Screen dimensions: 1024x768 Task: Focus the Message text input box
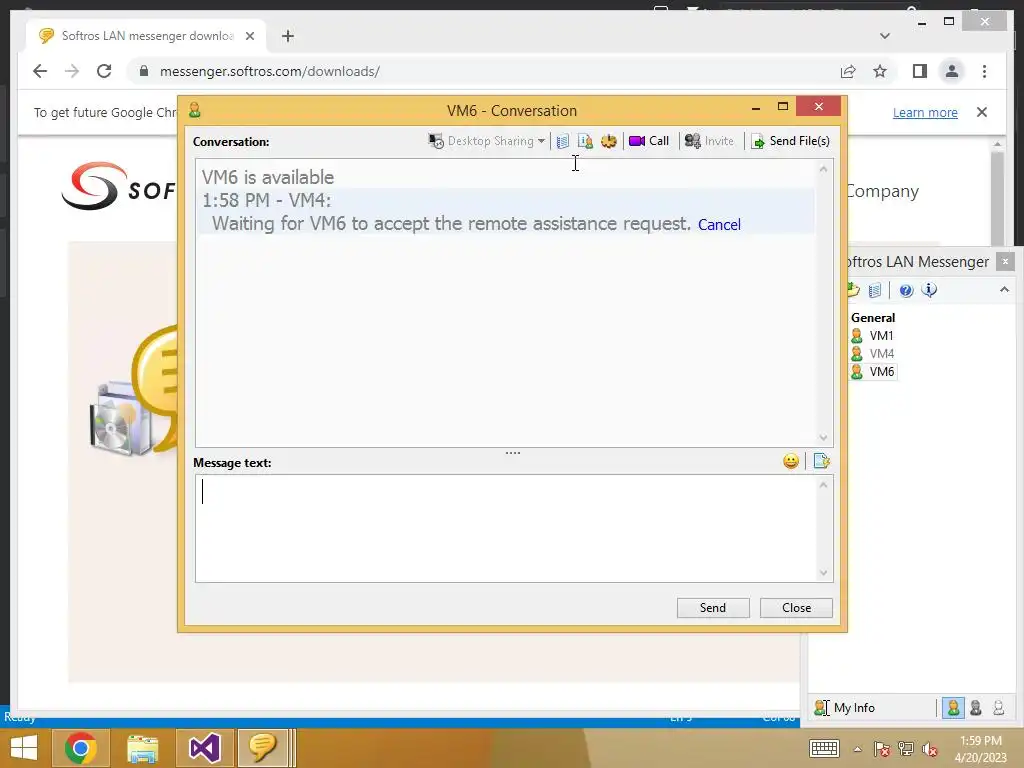[505, 528]
